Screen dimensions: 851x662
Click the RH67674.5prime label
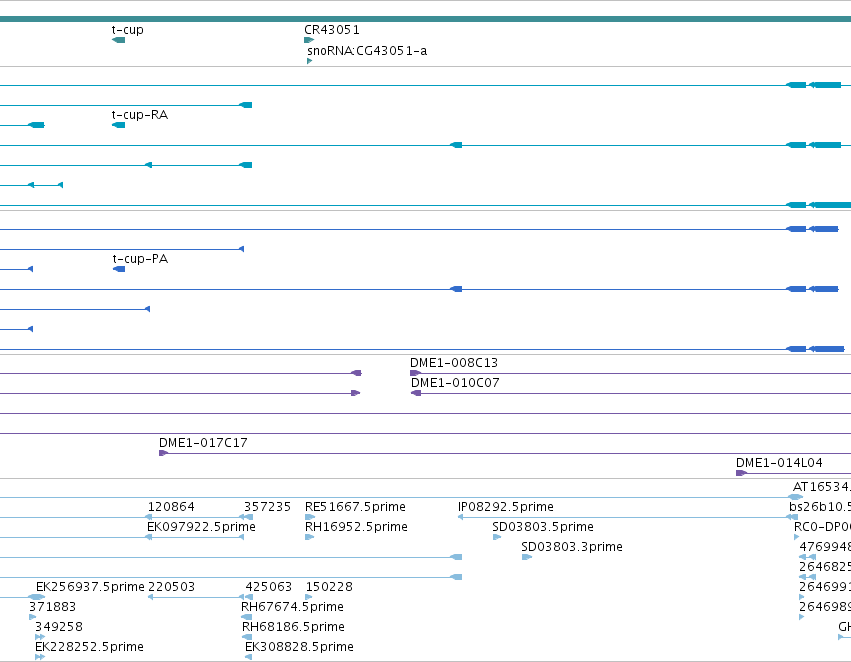(x=292, y=607)
